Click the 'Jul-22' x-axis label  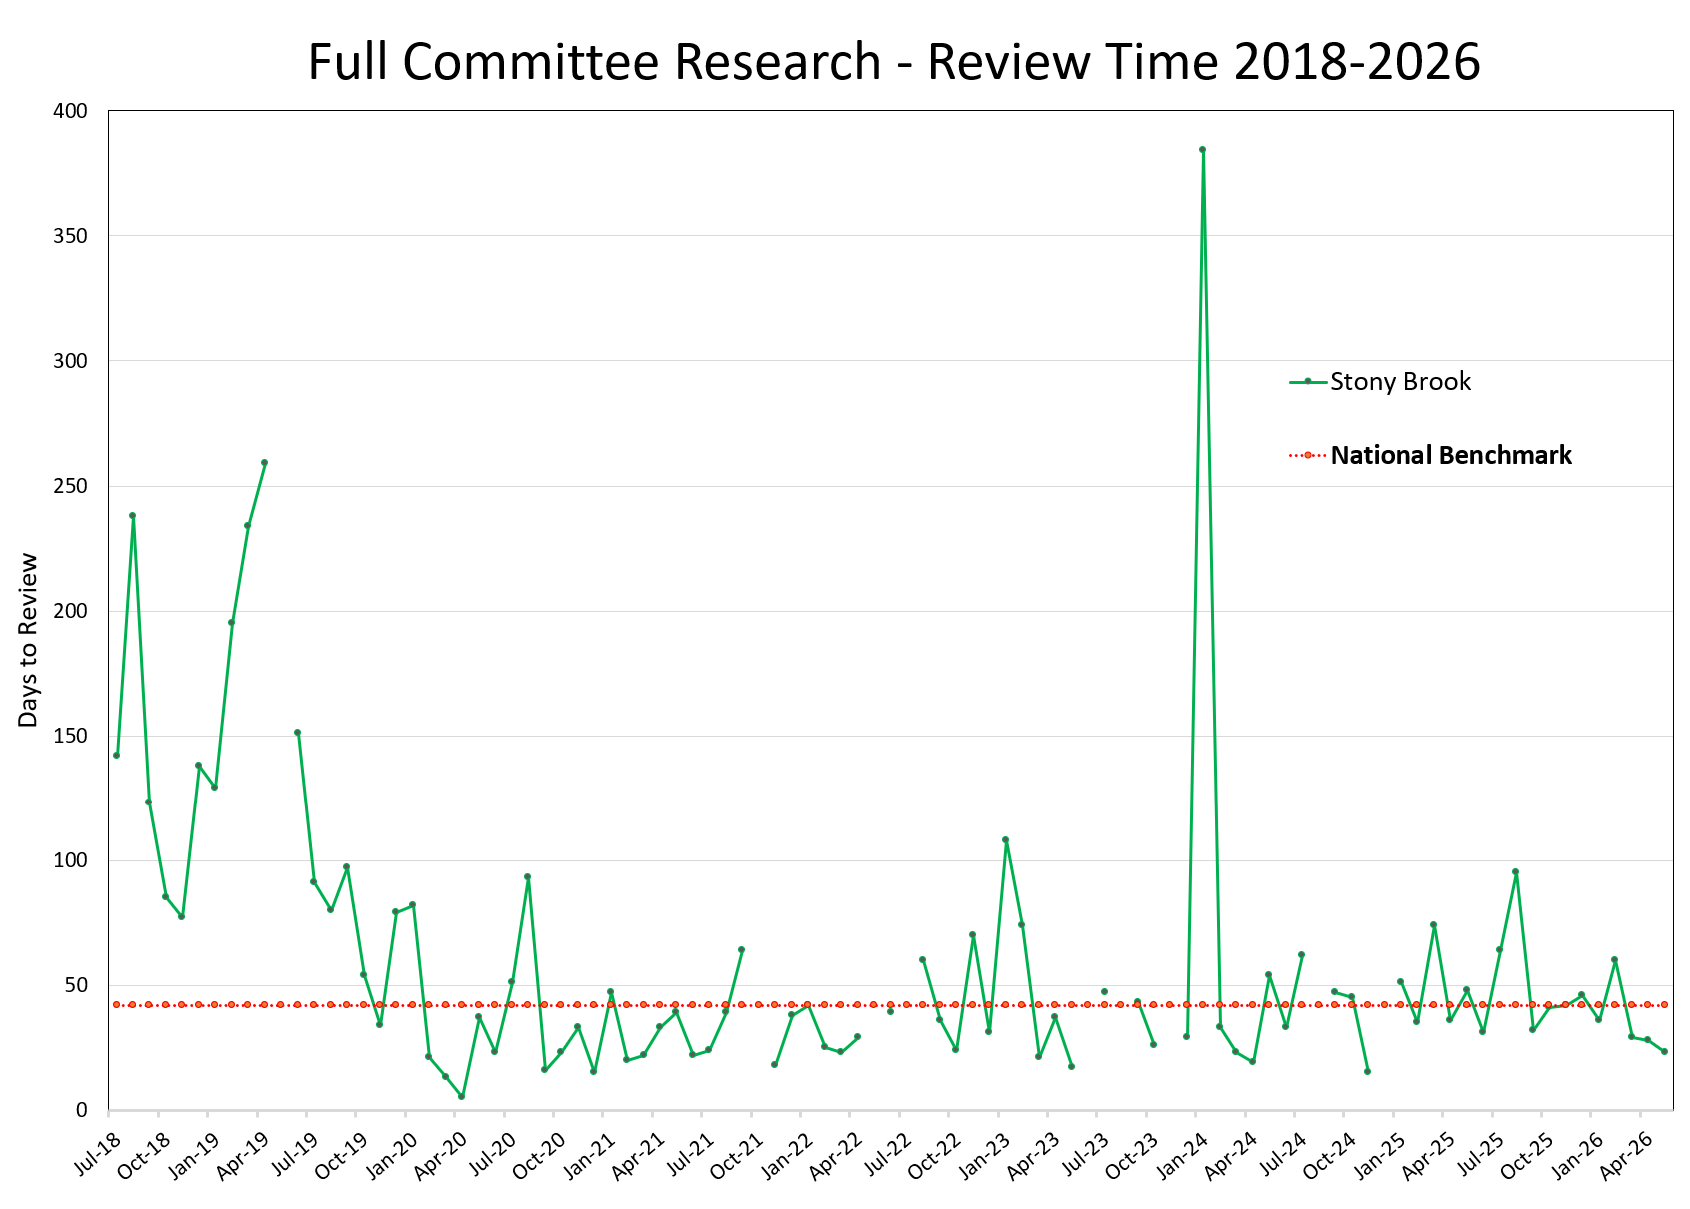(x=887, y=1154)
